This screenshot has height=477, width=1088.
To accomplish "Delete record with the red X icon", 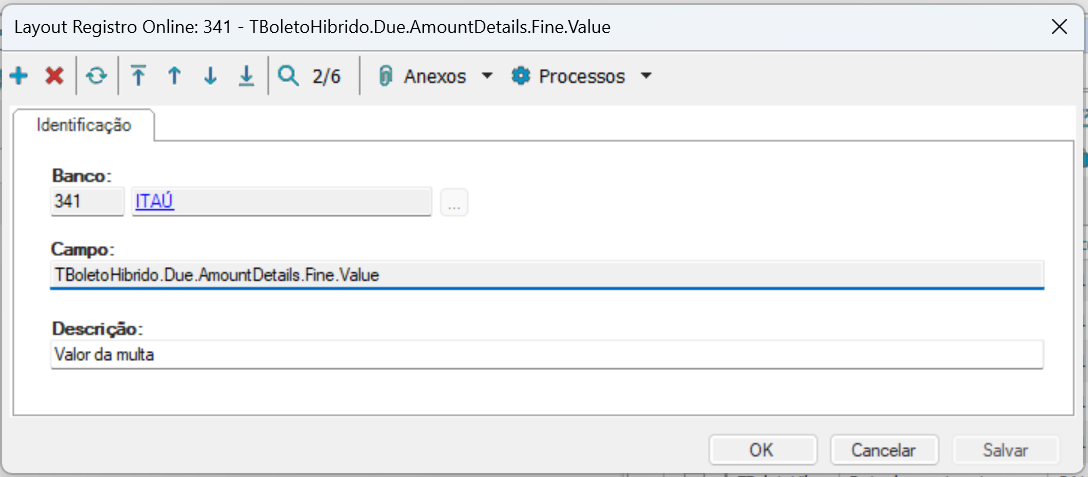I will [x=55, y=76].
